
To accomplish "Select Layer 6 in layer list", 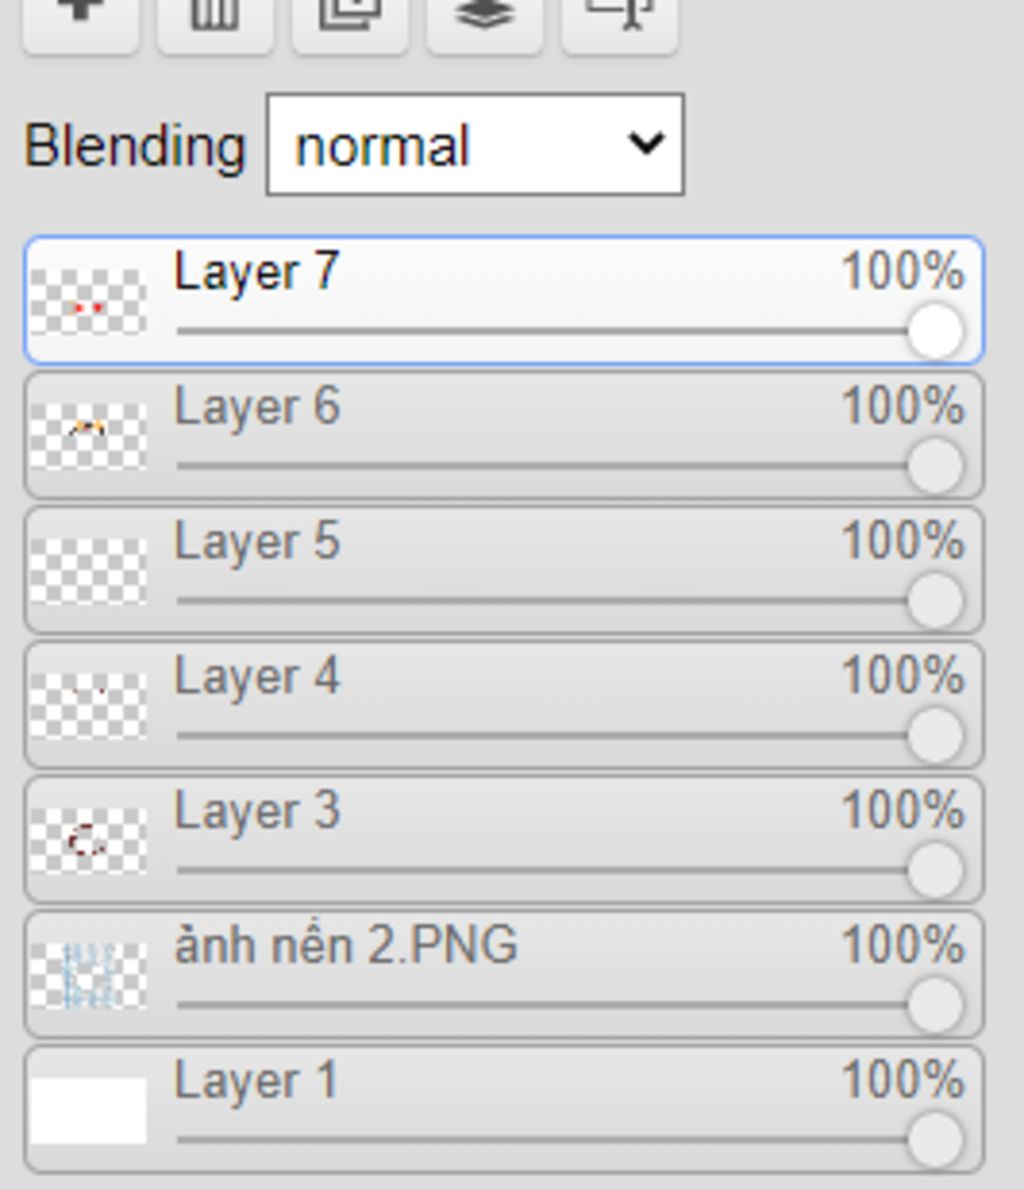I will point(504,436).
